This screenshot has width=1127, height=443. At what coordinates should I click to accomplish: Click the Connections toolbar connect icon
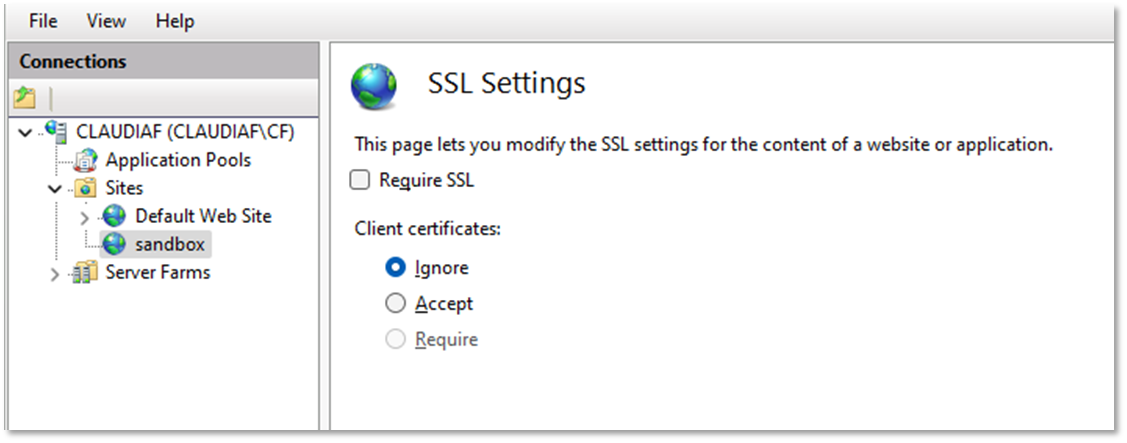(25, 98)
